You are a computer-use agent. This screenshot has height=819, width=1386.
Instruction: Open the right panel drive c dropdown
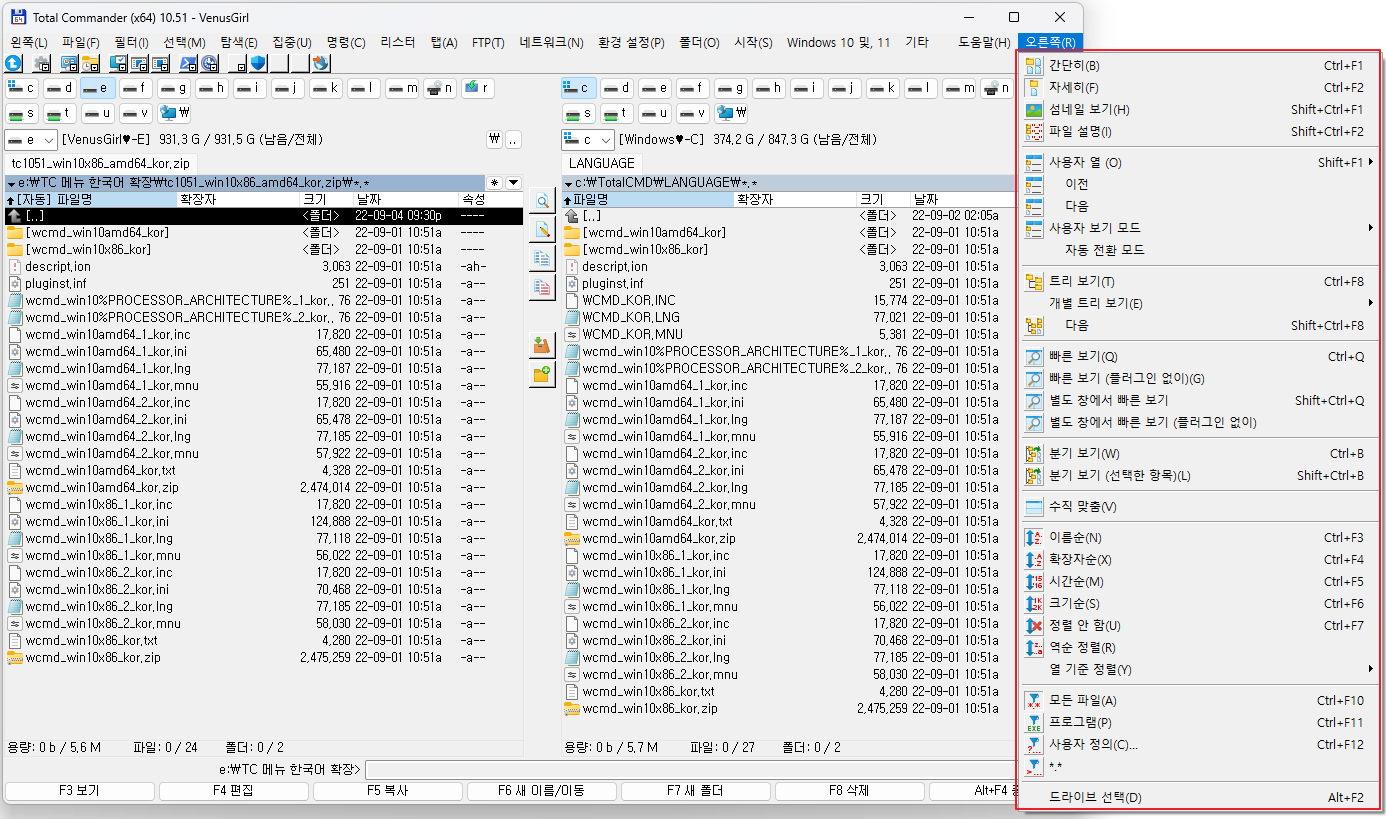(x=587, y=140)
